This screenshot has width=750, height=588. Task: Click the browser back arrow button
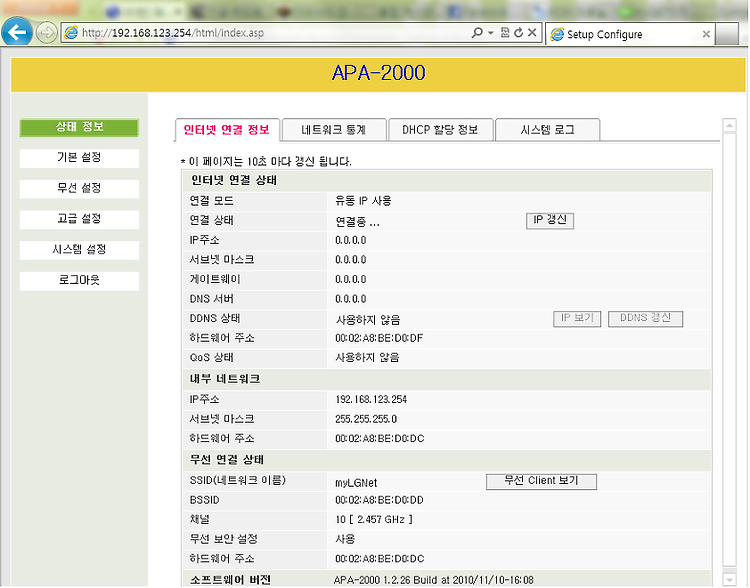(x=17, y=33)
